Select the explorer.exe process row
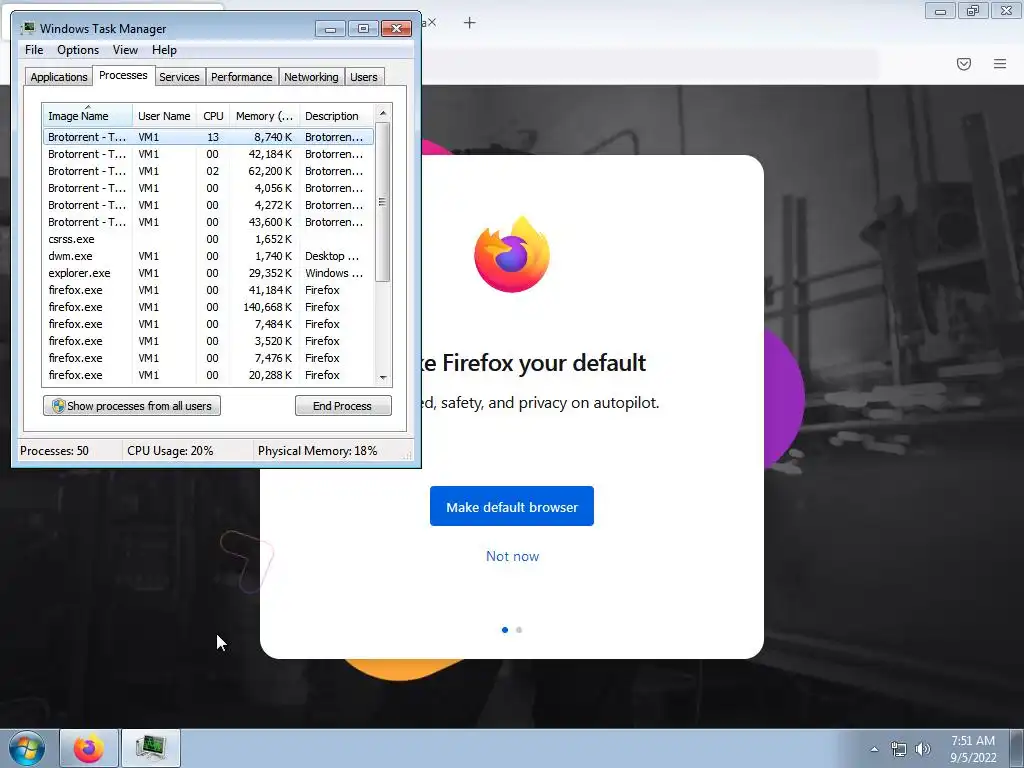 pyautogui.click(x=208, y=273)
